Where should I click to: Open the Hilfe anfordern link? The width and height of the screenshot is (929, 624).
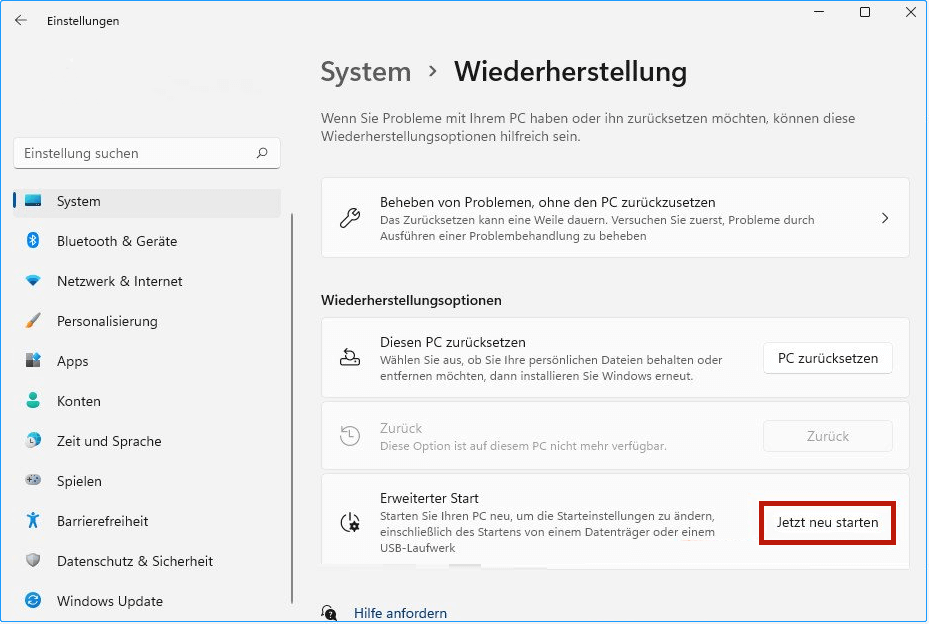pyautogui.click(x=400, y=613)
